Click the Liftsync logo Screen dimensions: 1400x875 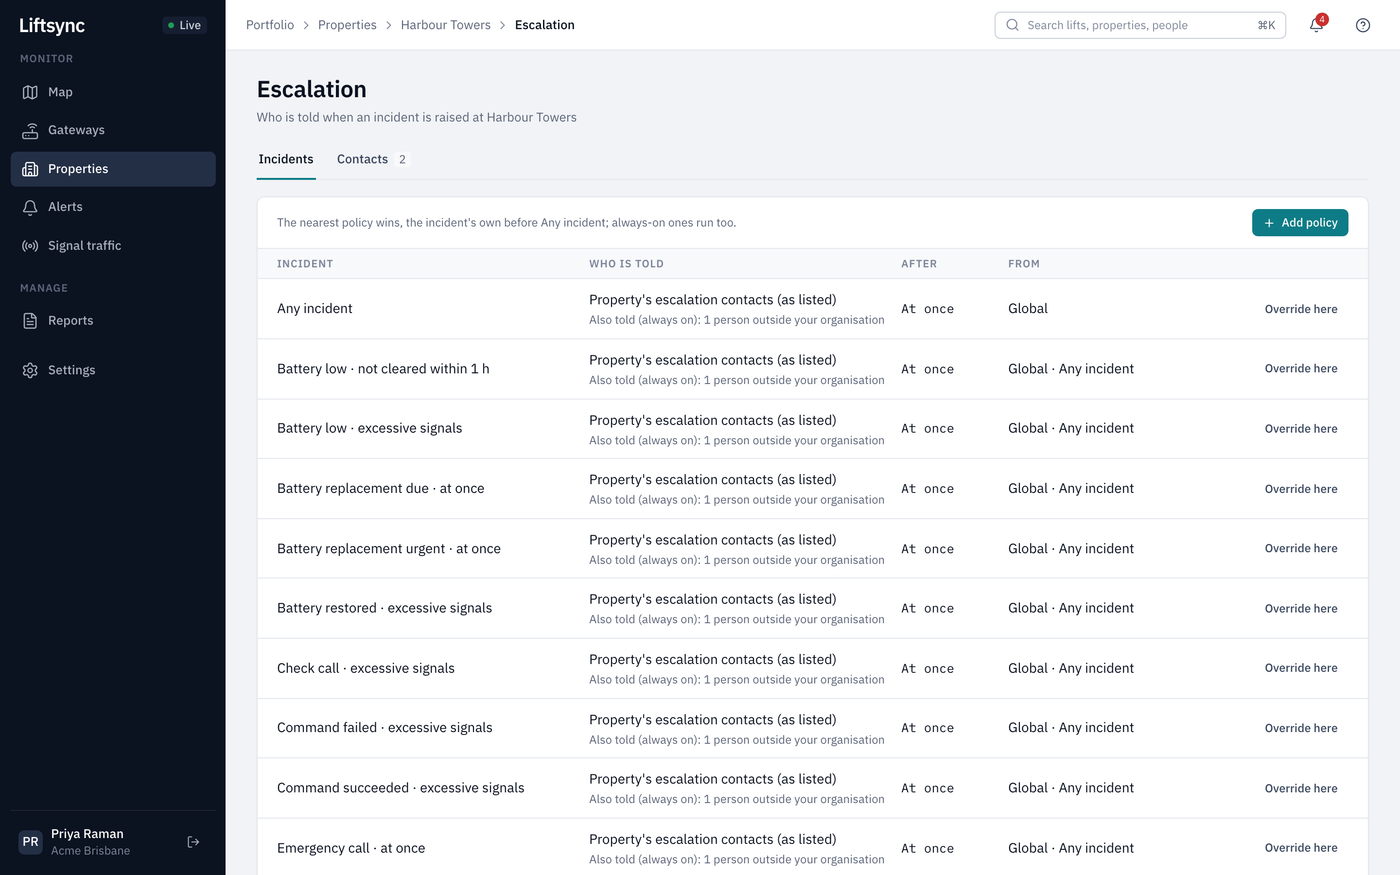pos(52,25)
